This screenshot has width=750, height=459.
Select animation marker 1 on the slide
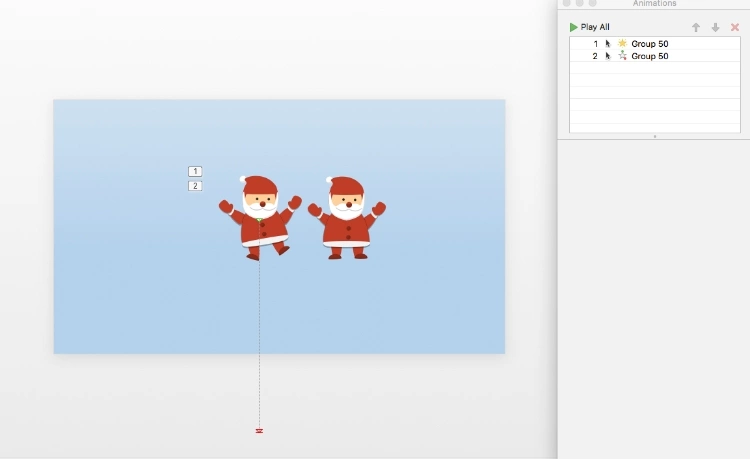click(x=195, y=171)
